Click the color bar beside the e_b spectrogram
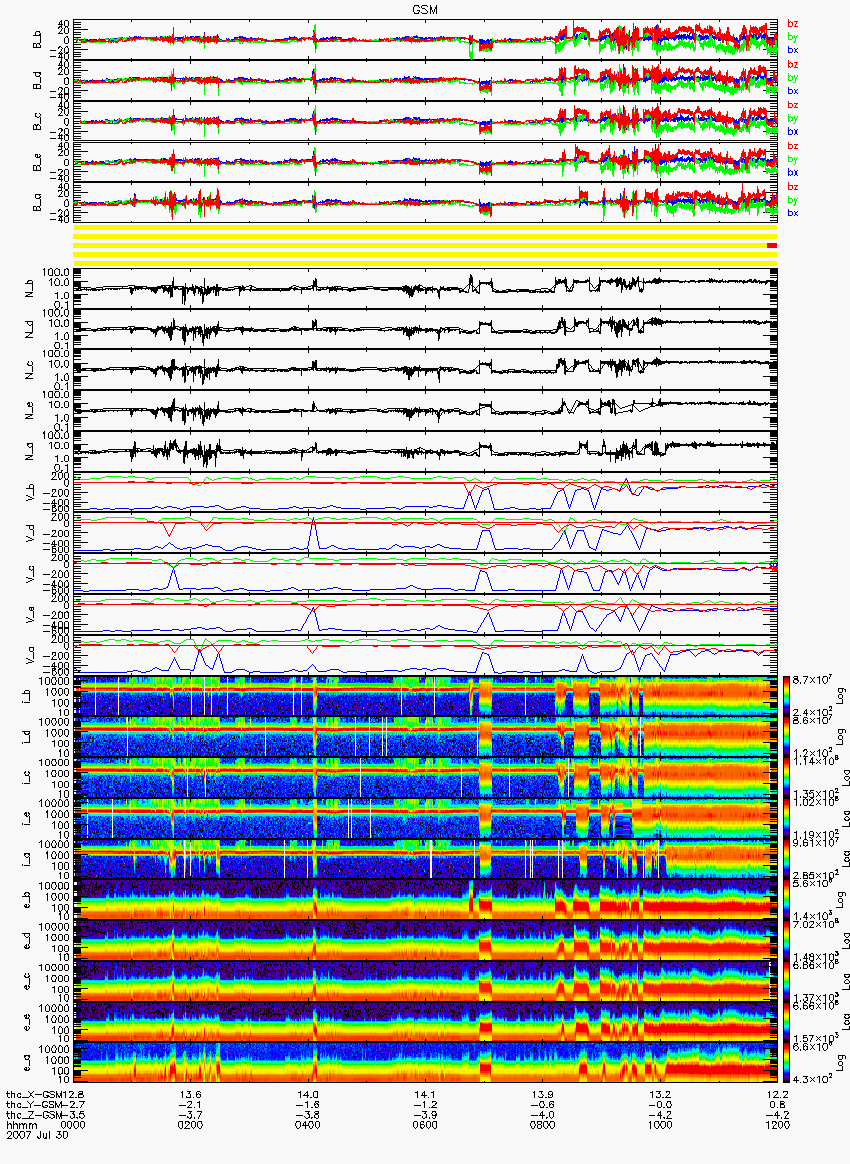Viewport: 850px width, 1164px height. tap(785, 900)
